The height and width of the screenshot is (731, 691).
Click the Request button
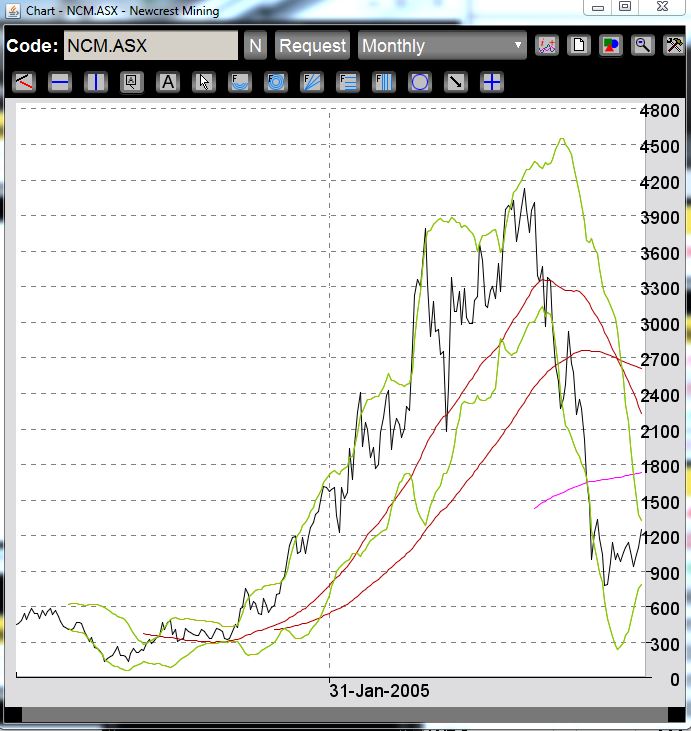pyautogui.click(x=312, y=45)
